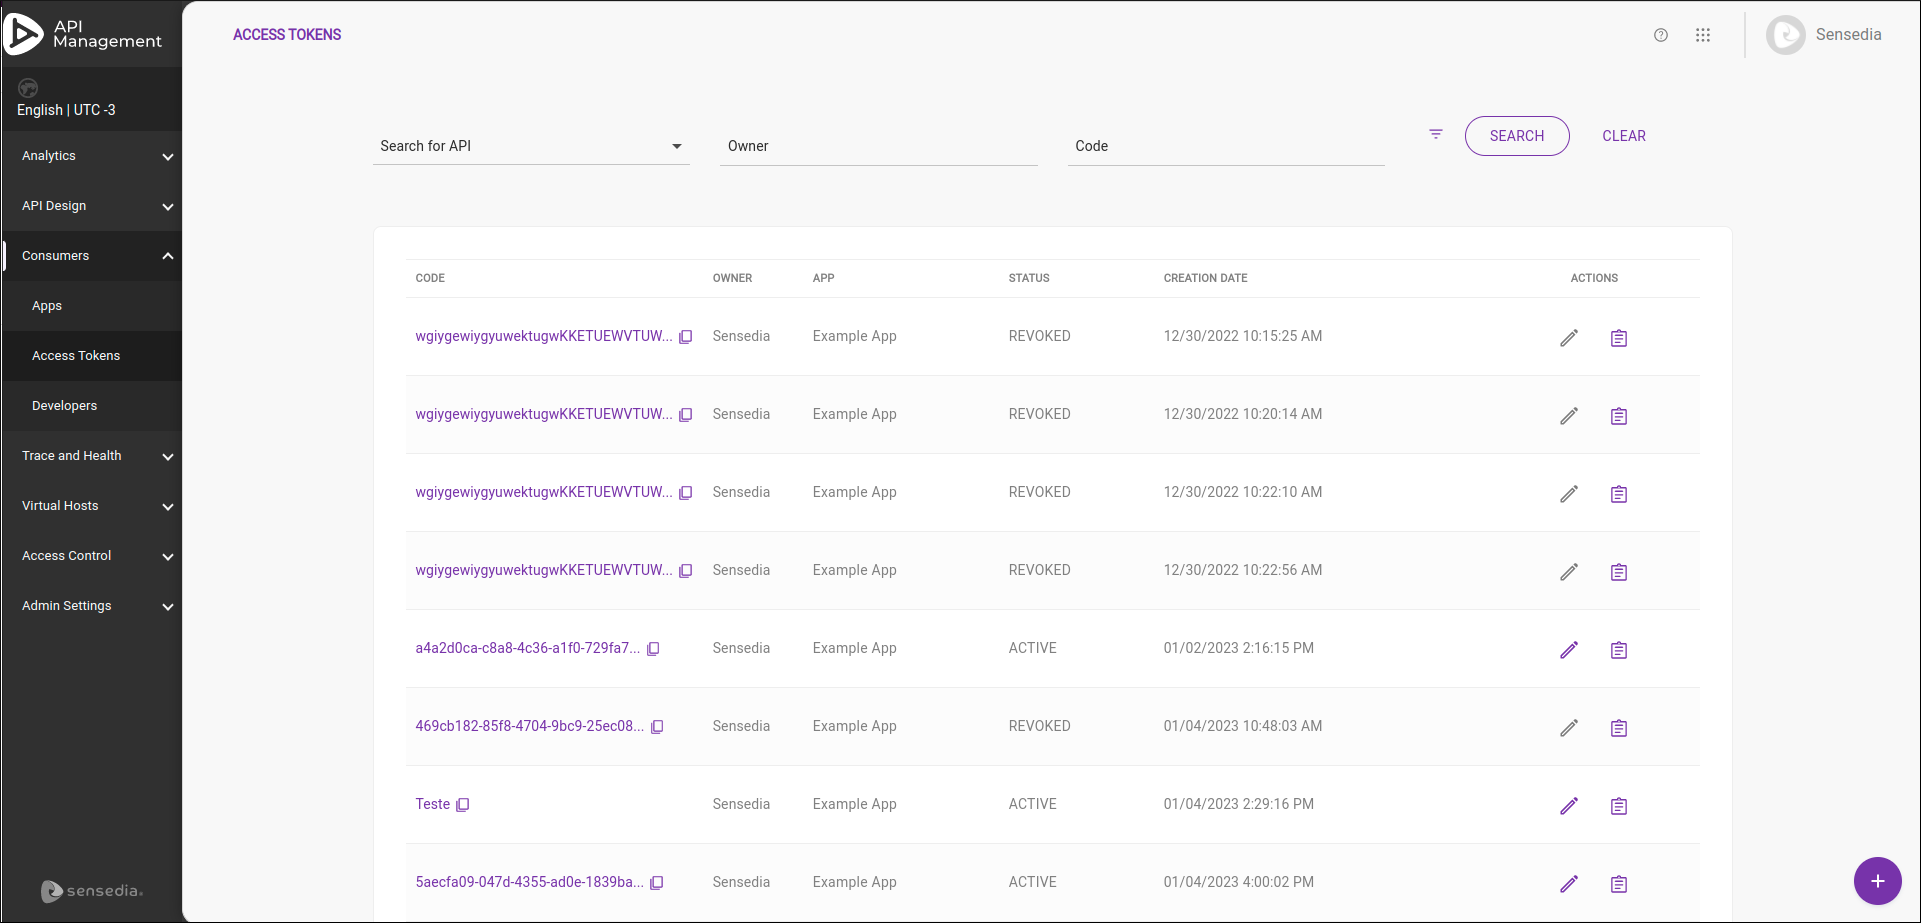Click the floating plus button to add a token
This screenshot has width=1921, height=923.
1877,881
